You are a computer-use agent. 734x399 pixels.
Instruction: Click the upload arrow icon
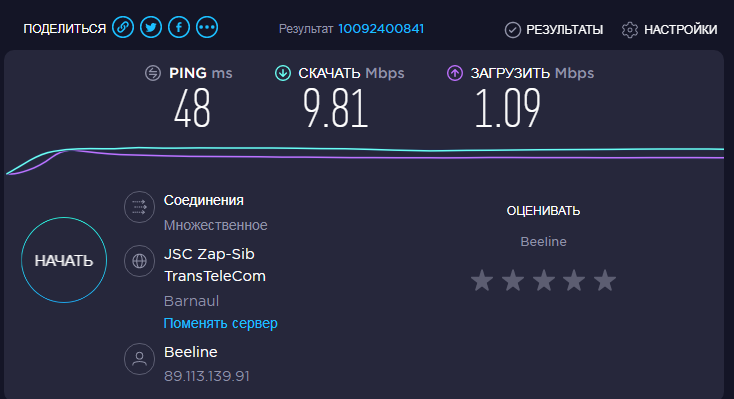pyautogui.click(x=455, y=73)
